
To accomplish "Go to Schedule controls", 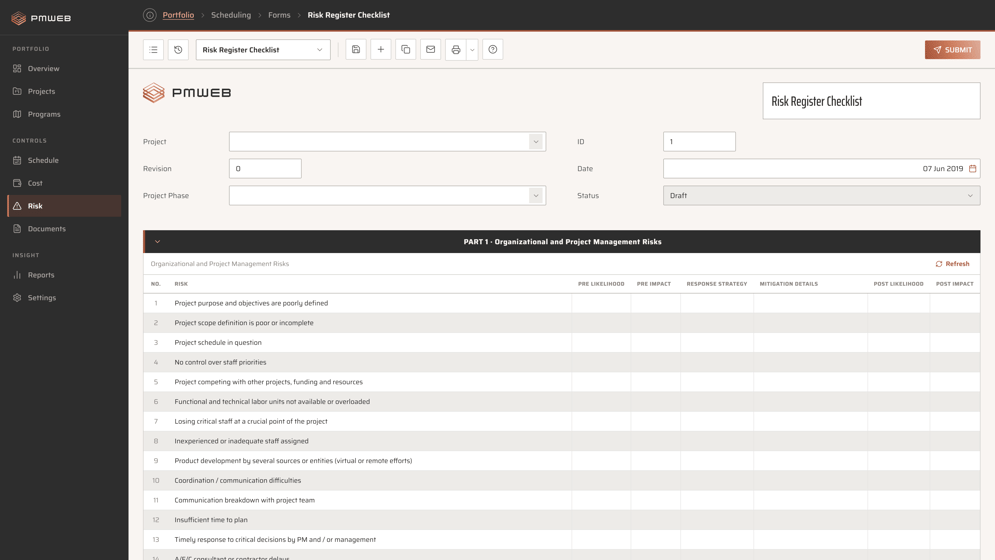I will click(43, 161).
